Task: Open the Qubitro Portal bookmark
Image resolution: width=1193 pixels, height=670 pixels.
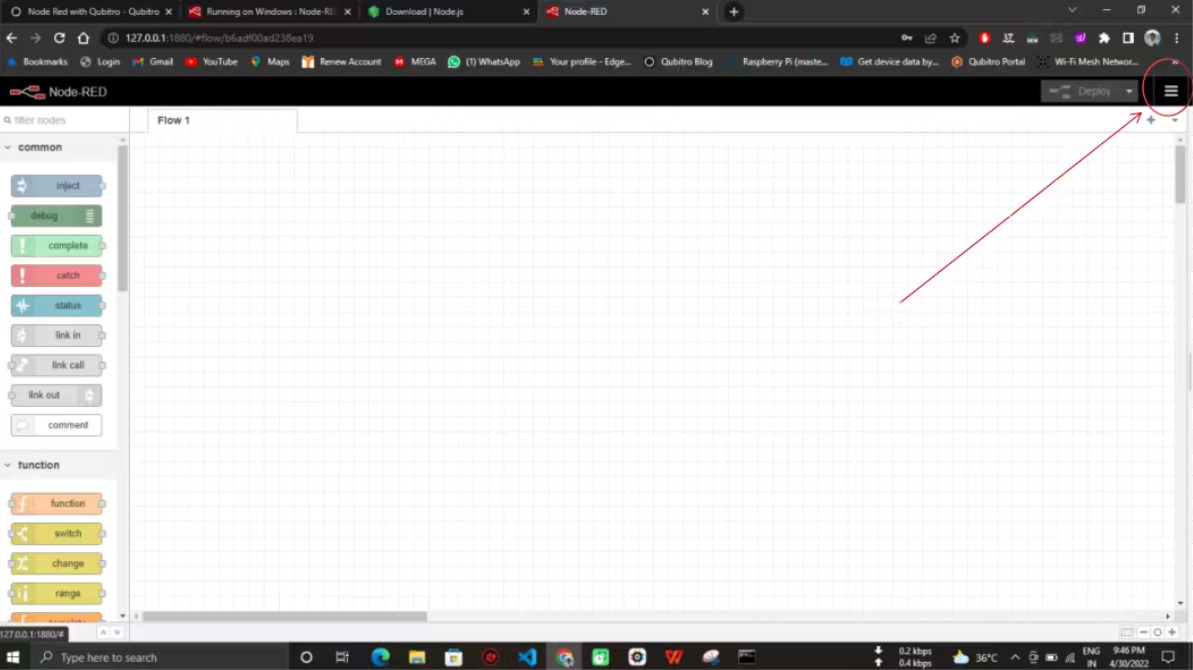Action: [x=988, y=62]
